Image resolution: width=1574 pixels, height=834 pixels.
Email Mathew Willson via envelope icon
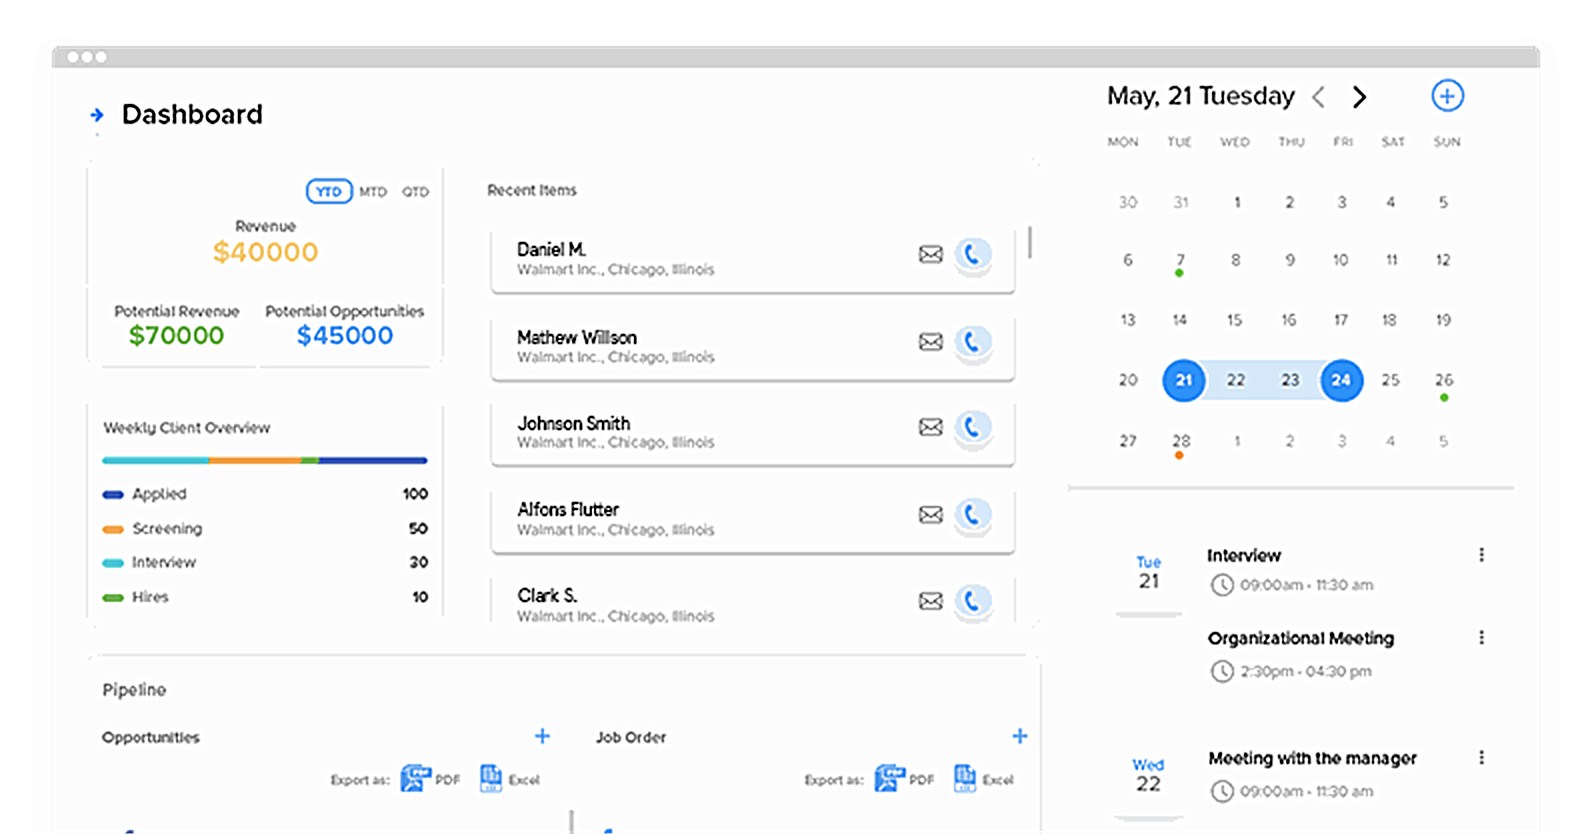click(930, 342)
